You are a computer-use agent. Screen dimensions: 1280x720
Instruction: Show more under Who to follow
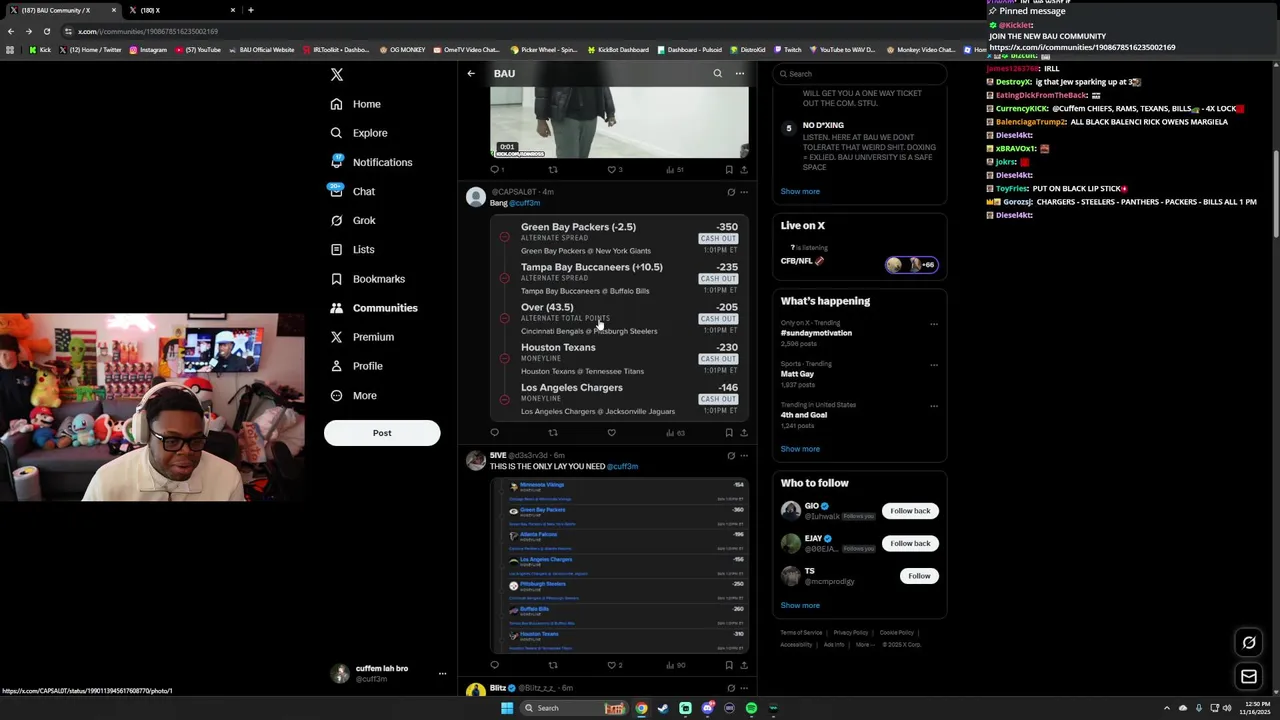800,605
